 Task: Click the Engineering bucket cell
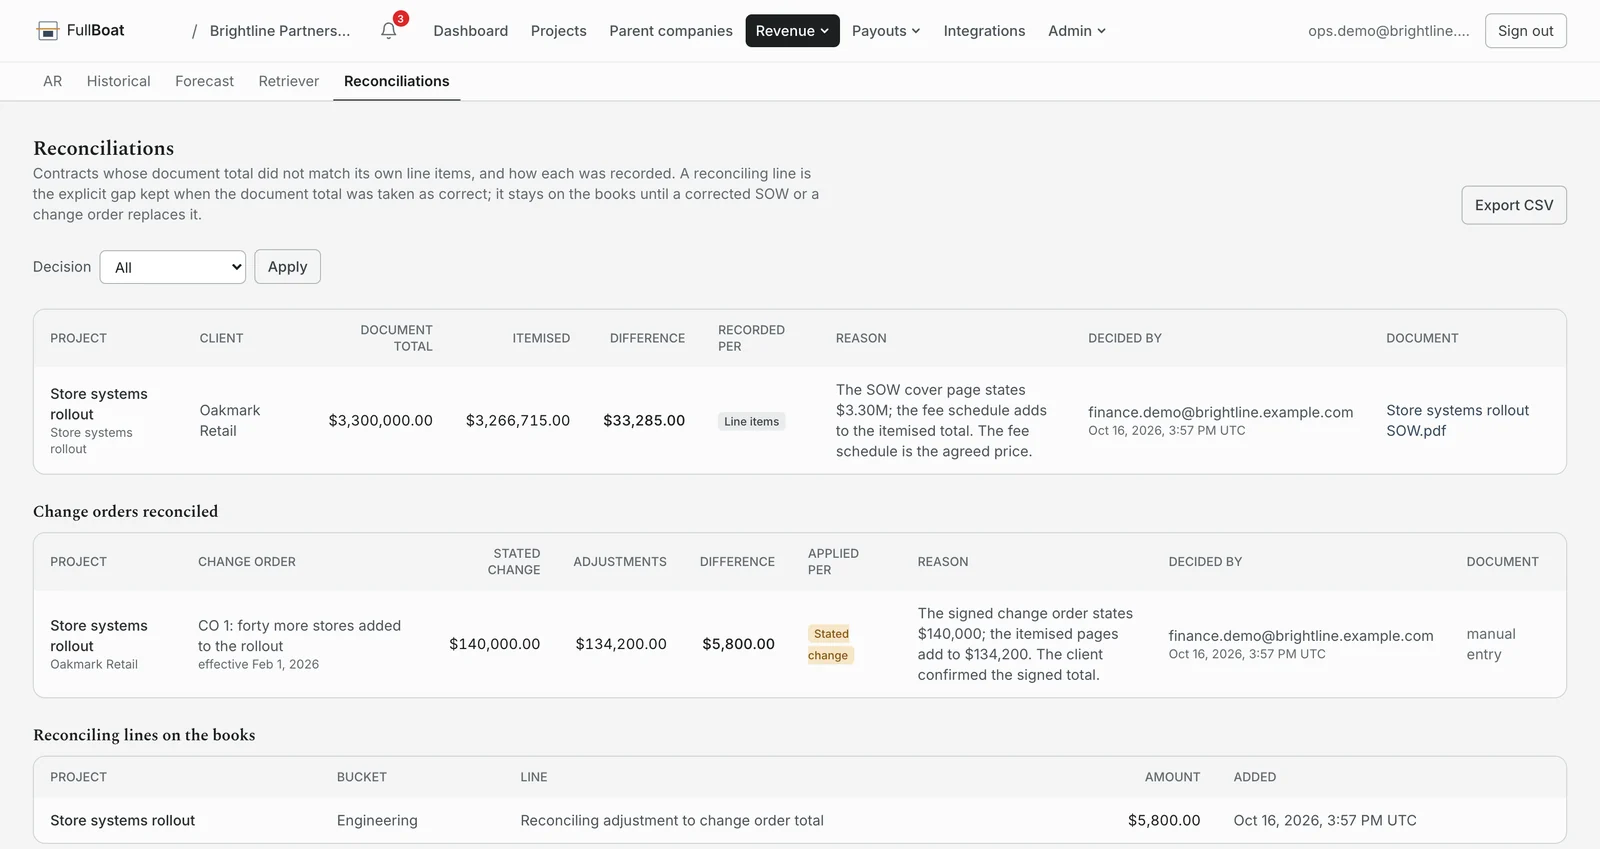[x=377, y=821]
